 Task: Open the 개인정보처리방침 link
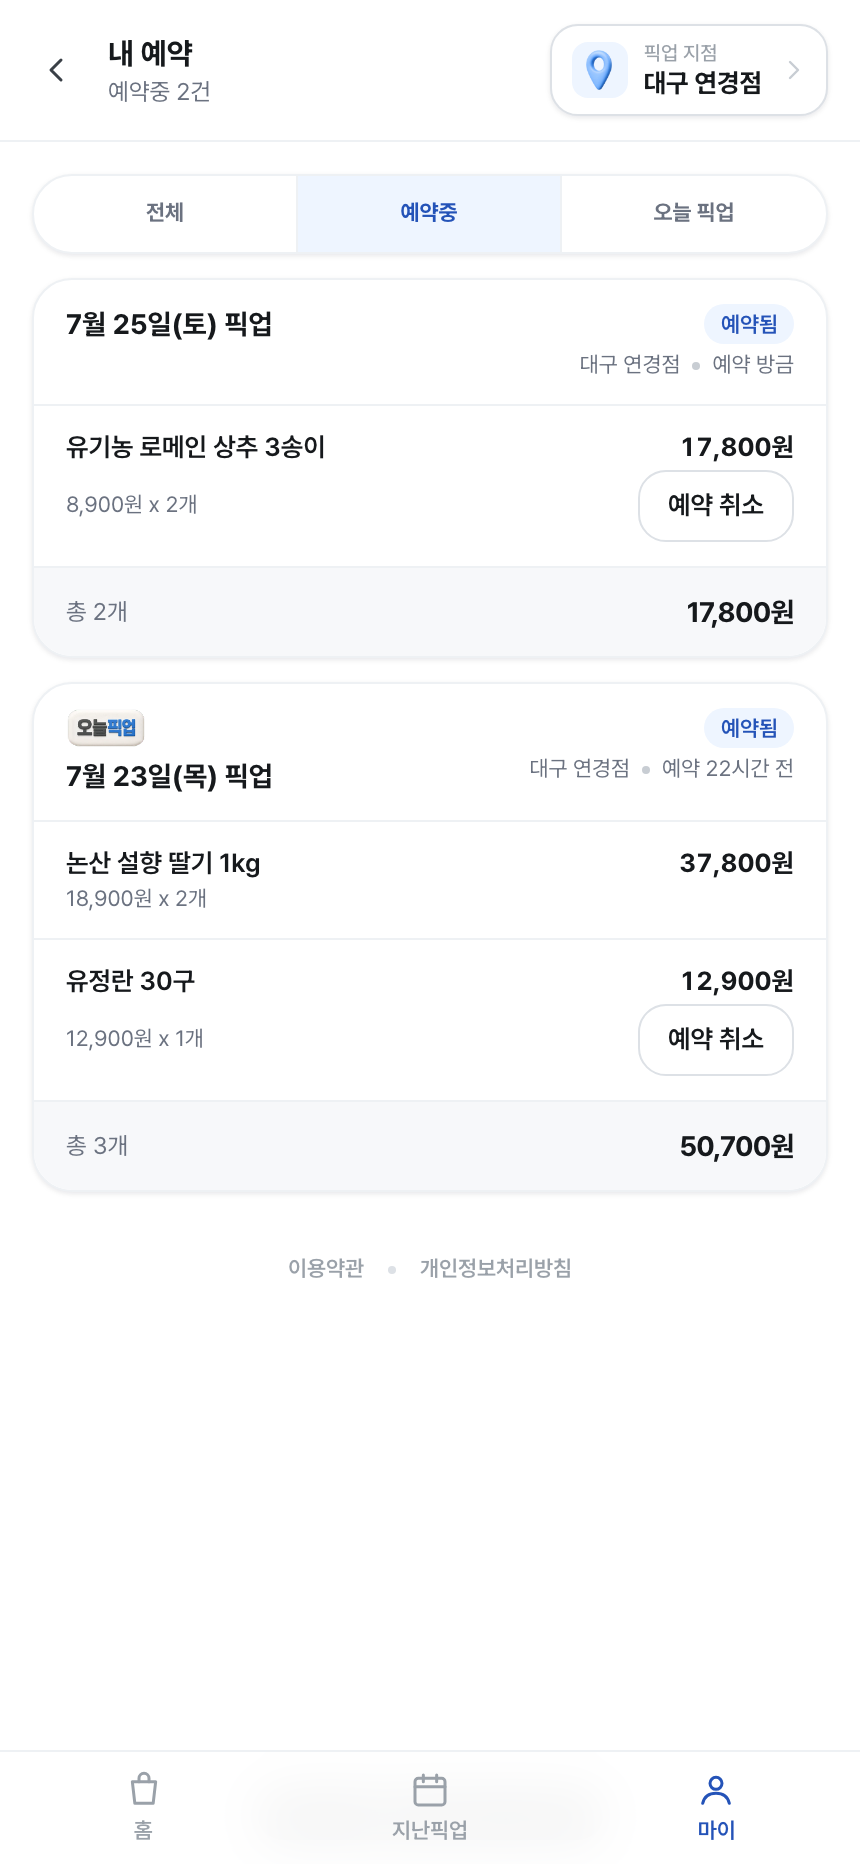[x=496, y=1268]
